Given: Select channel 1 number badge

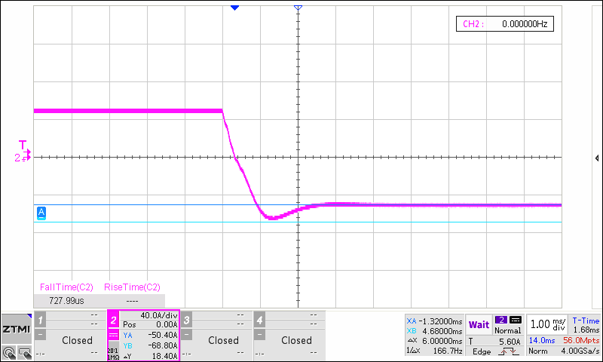Looking at the screenshot, I should coord(40,319).
